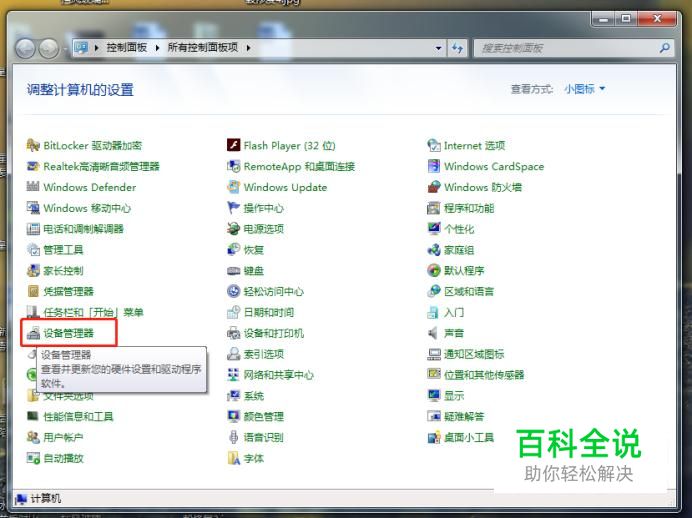The width and height of the screenshot is (692, 518).
Task: Open Windows 移动中心 icon
Action: click(34, 208)
